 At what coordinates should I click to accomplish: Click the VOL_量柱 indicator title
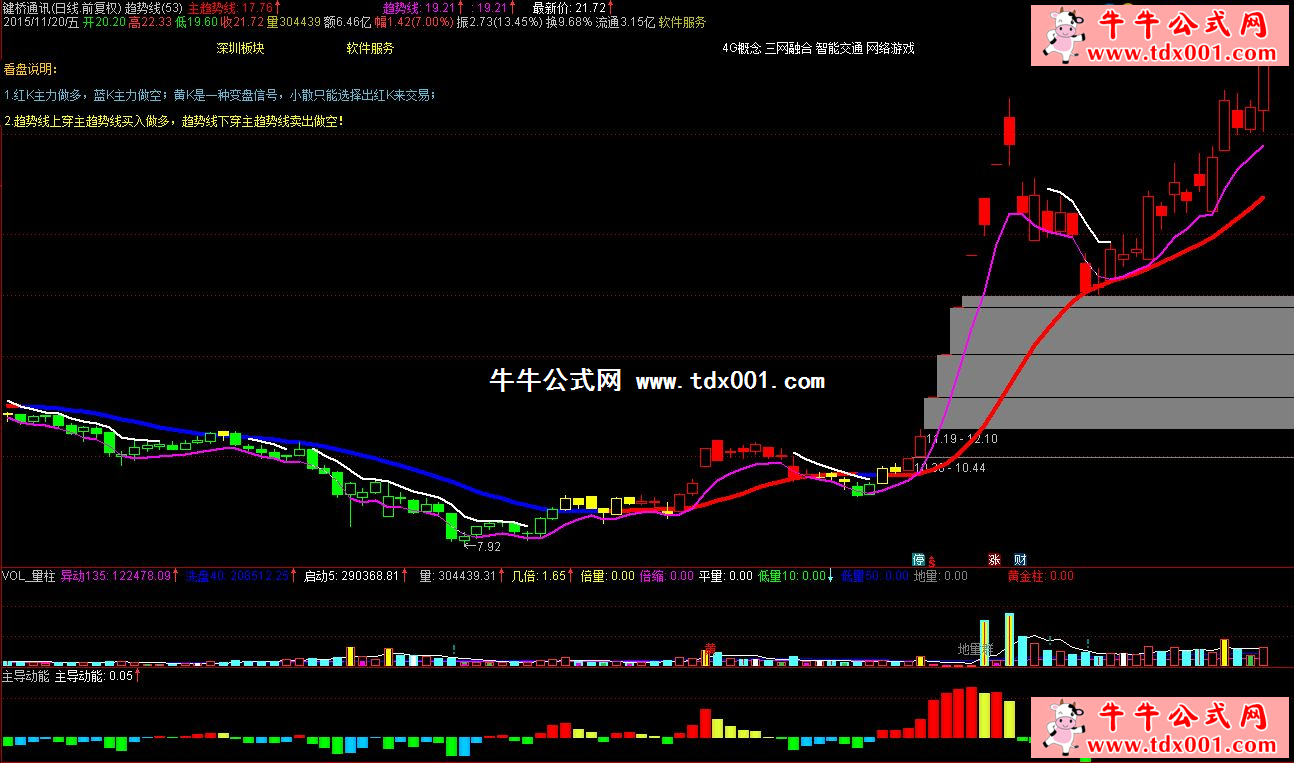click(29, 576)
